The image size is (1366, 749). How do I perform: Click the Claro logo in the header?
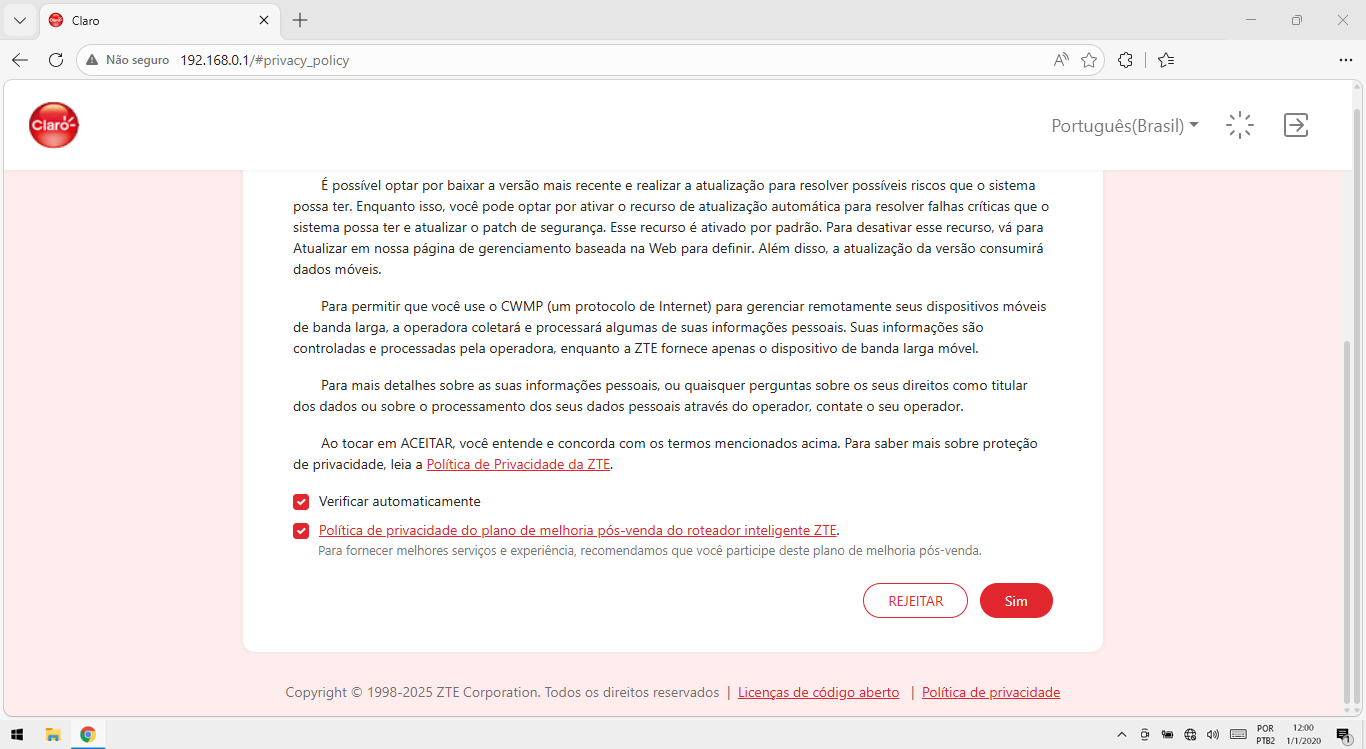click(54, 125)
